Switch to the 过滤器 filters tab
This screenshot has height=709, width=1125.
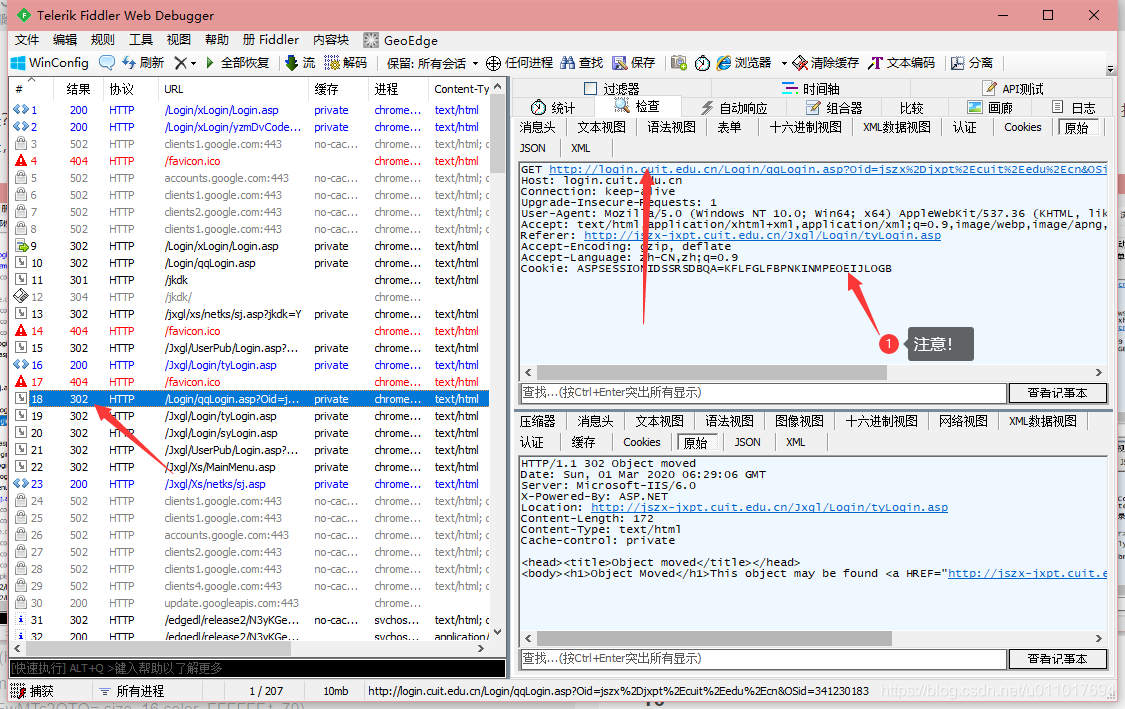coord(611,88)
